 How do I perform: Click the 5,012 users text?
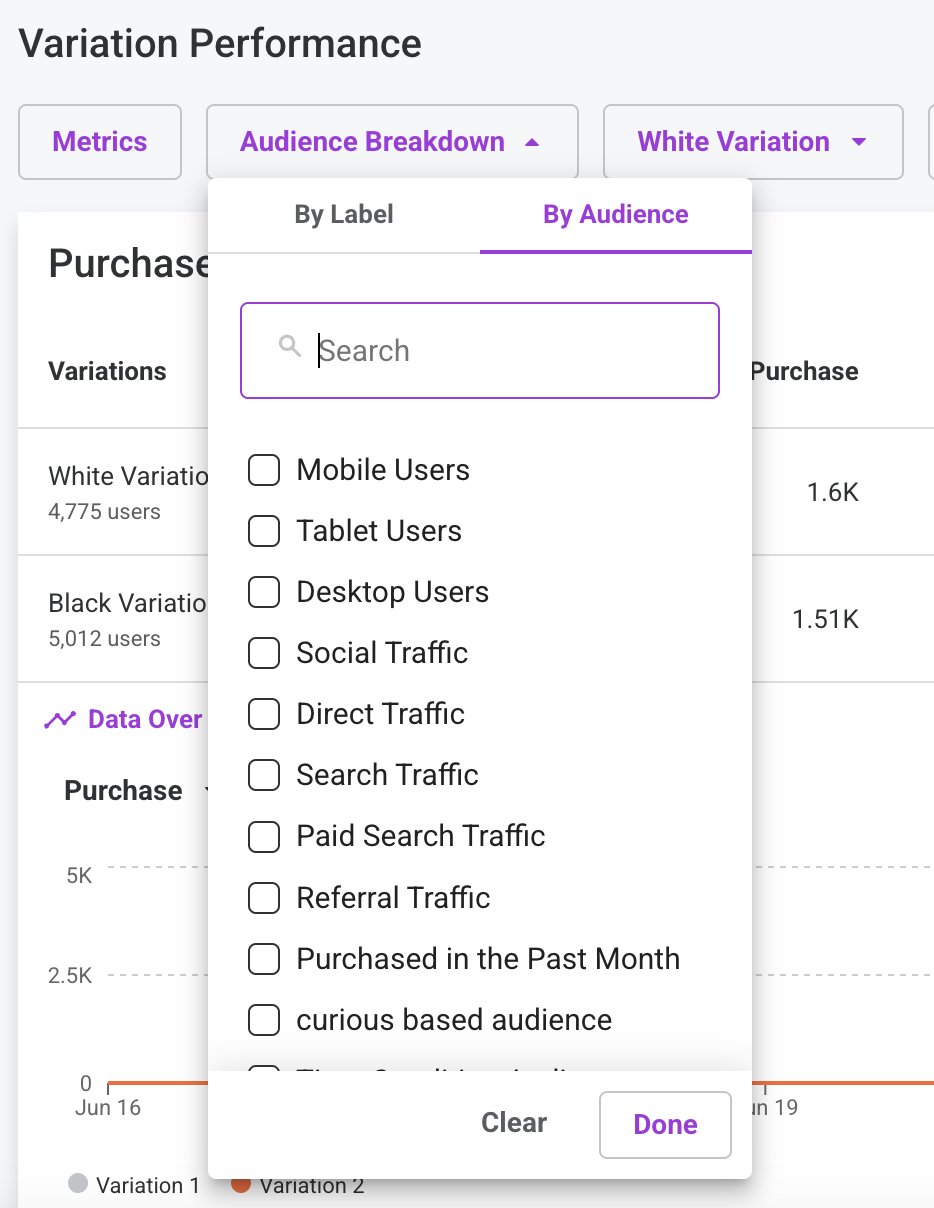pos(104,638)
